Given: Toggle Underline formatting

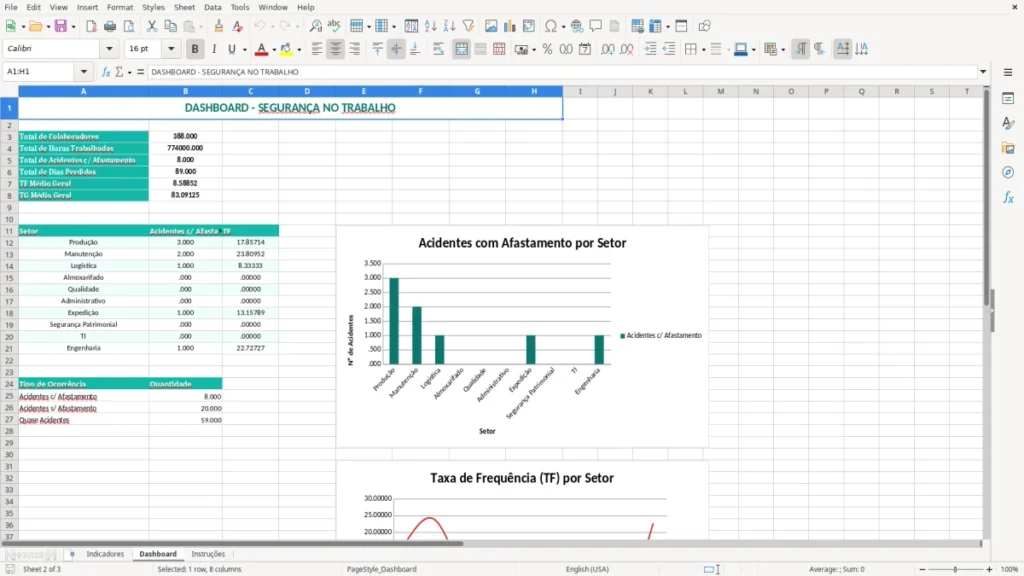Looking at the screenshot, I should [x=231, y=49].
